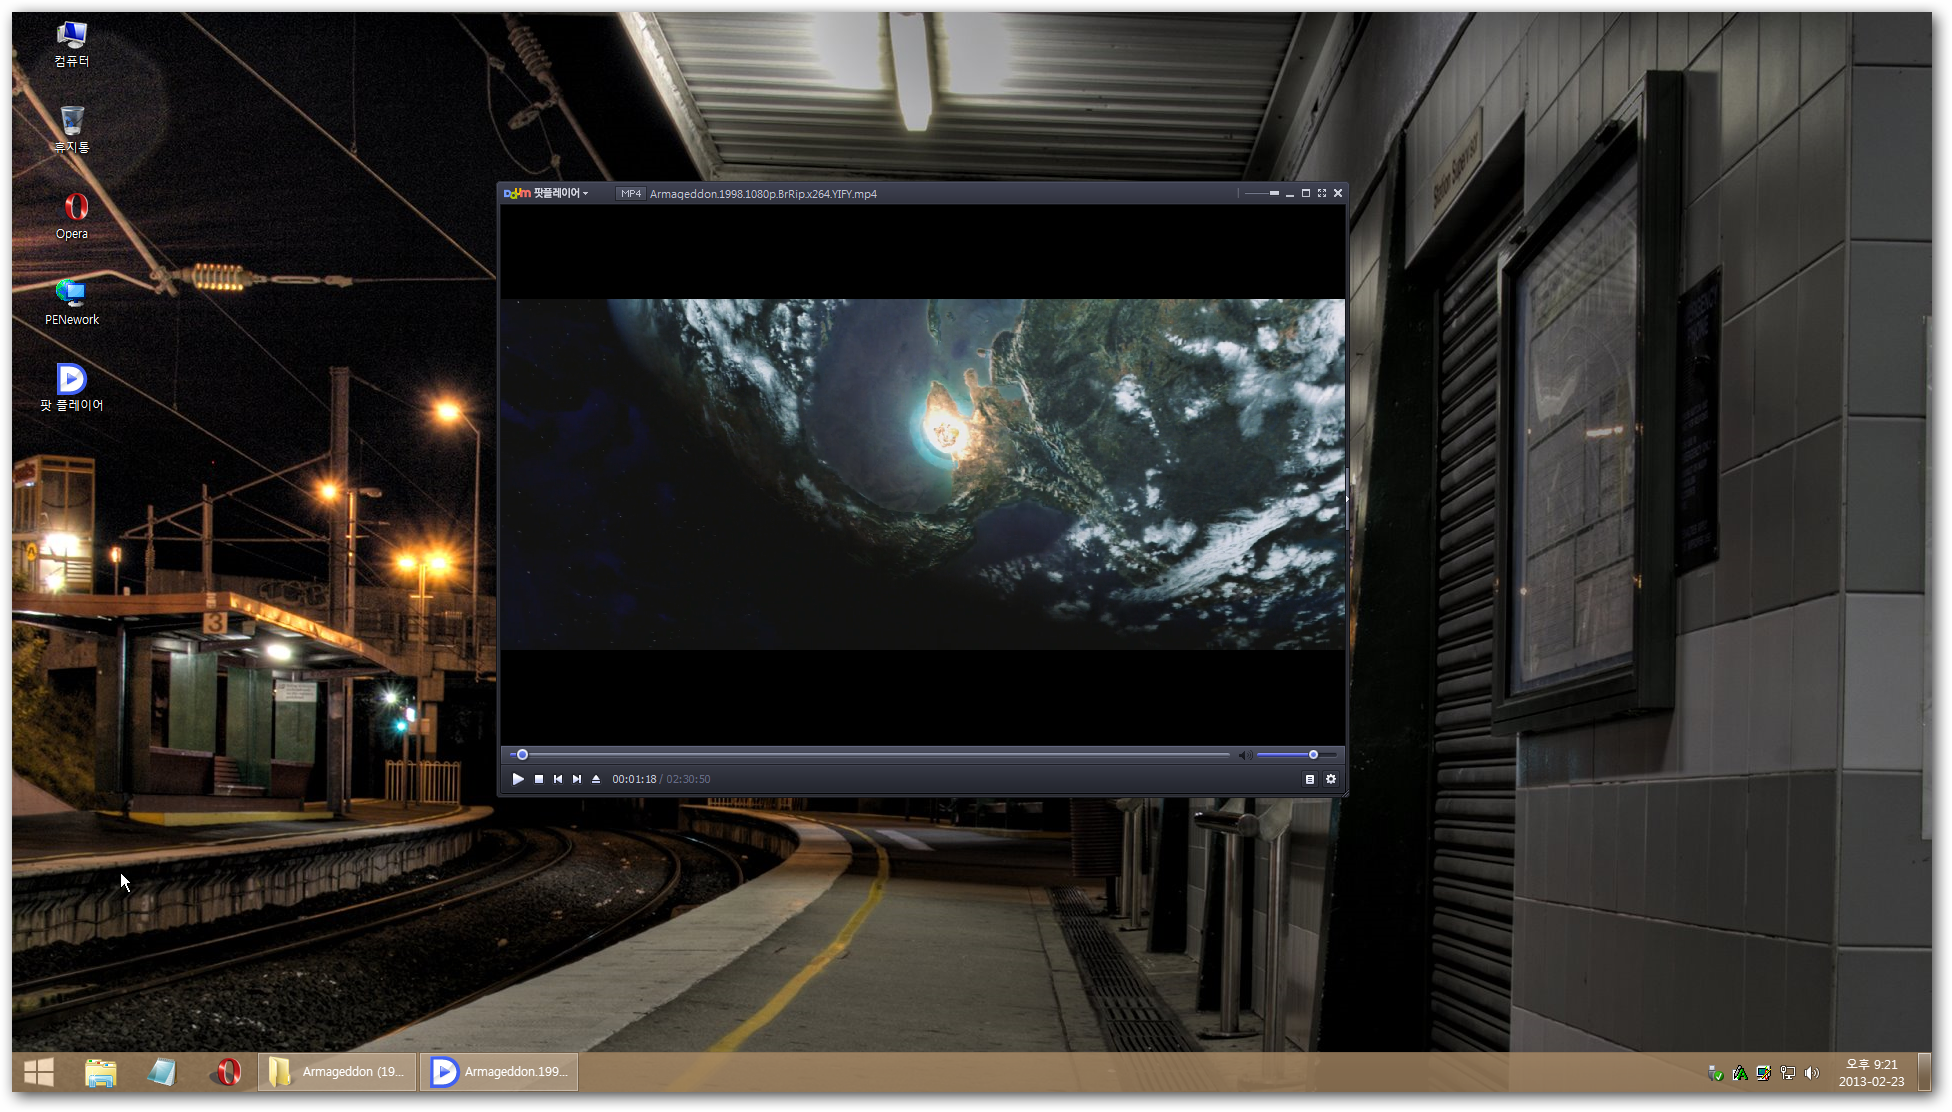
Task: Click the Show desktop button at taskbar end
Action: (x=1926, y=1072)
